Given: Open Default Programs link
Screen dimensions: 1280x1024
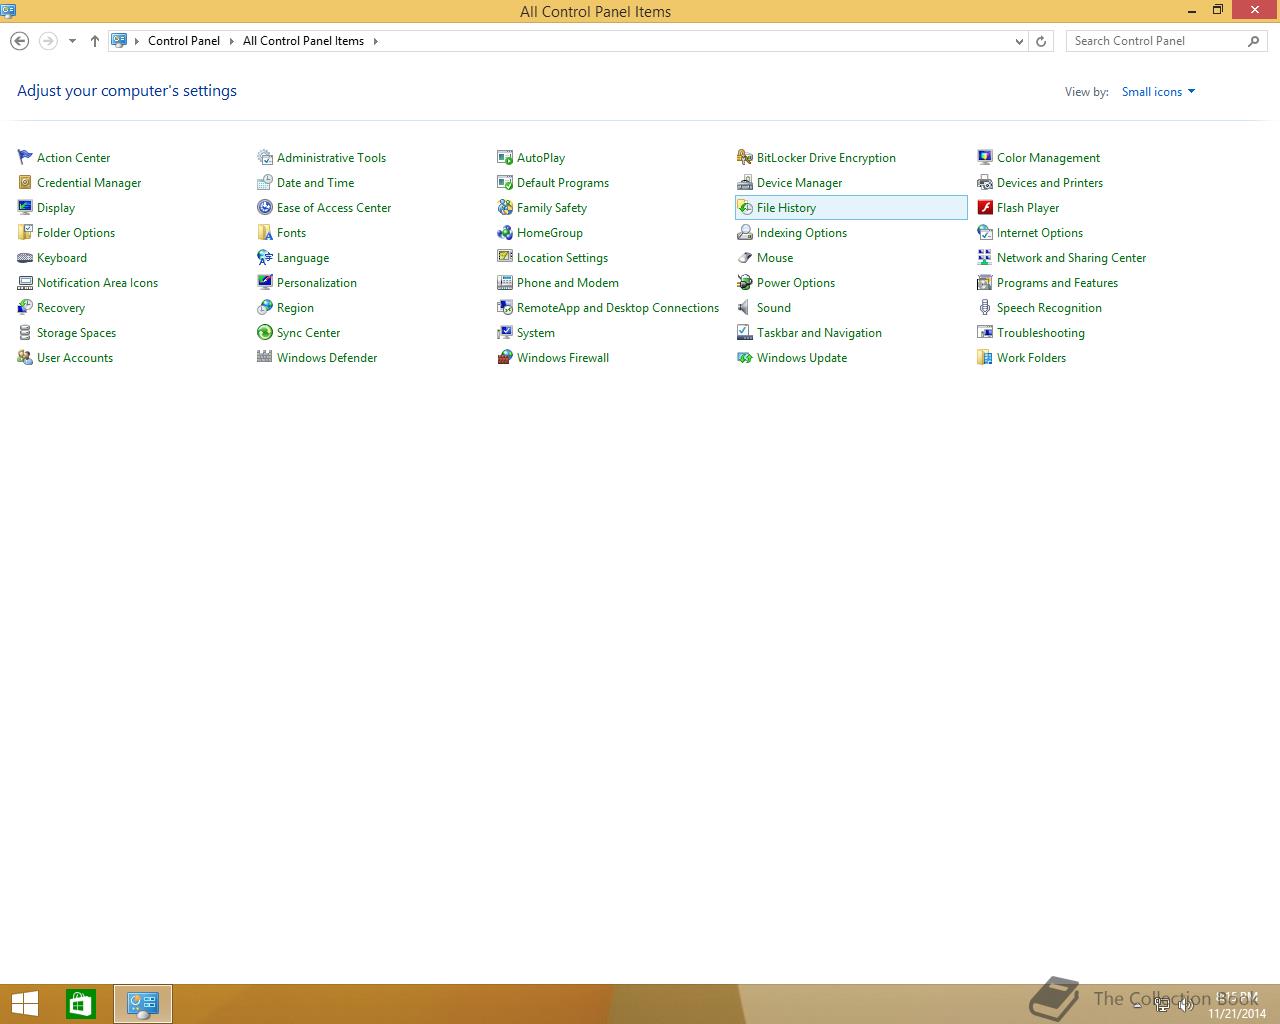Looking at the screenshot, I should [x=563, y=183].
